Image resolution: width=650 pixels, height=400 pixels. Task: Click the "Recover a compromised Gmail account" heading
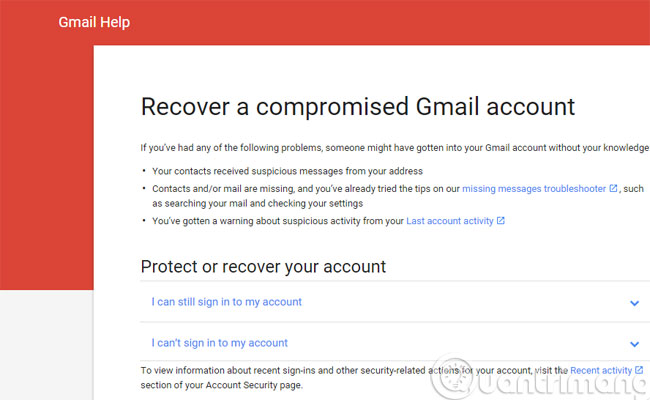click(x=357, y=107)
